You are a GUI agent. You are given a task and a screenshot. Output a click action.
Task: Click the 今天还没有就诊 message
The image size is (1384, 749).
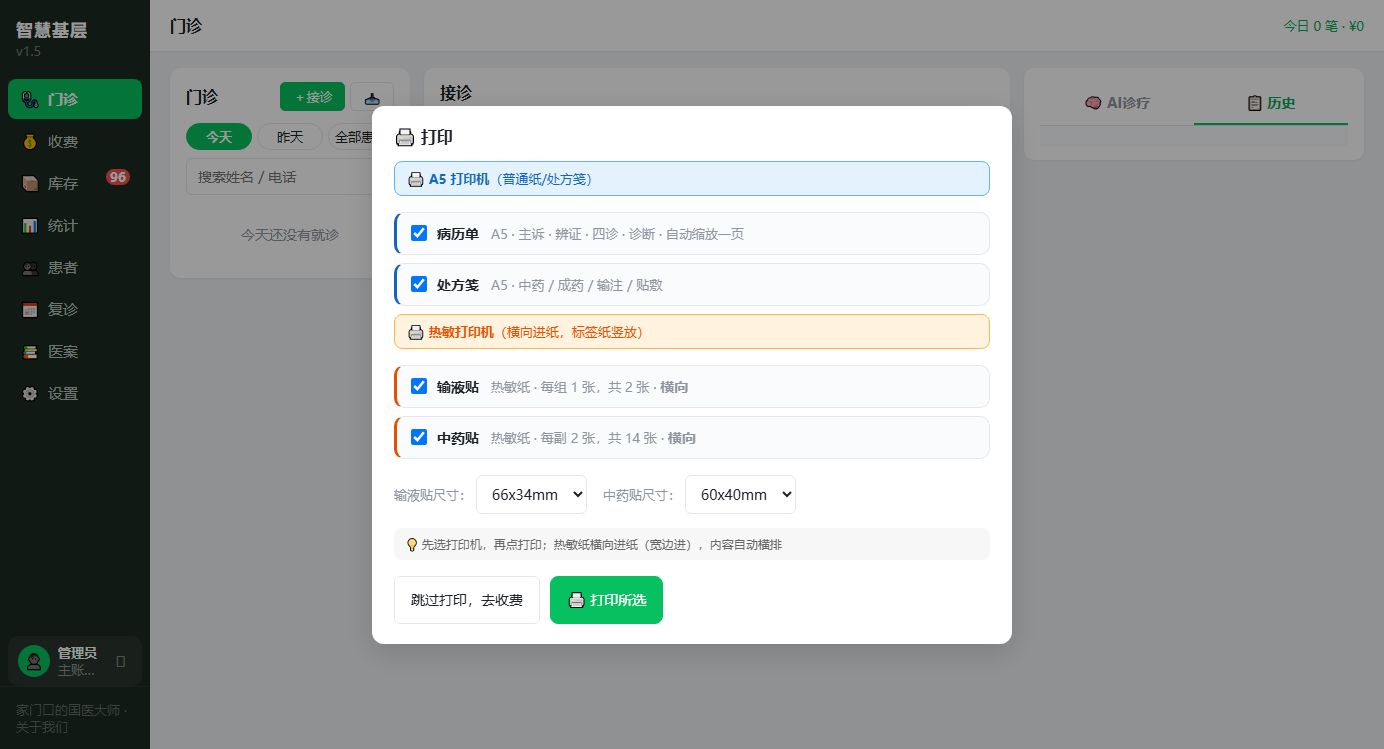(290, 235)
